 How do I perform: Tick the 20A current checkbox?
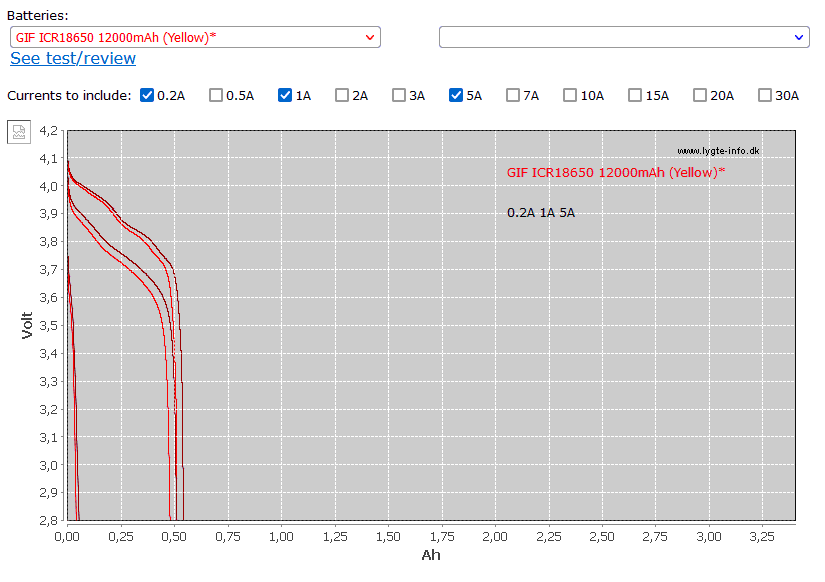click(x=700, y=95)
